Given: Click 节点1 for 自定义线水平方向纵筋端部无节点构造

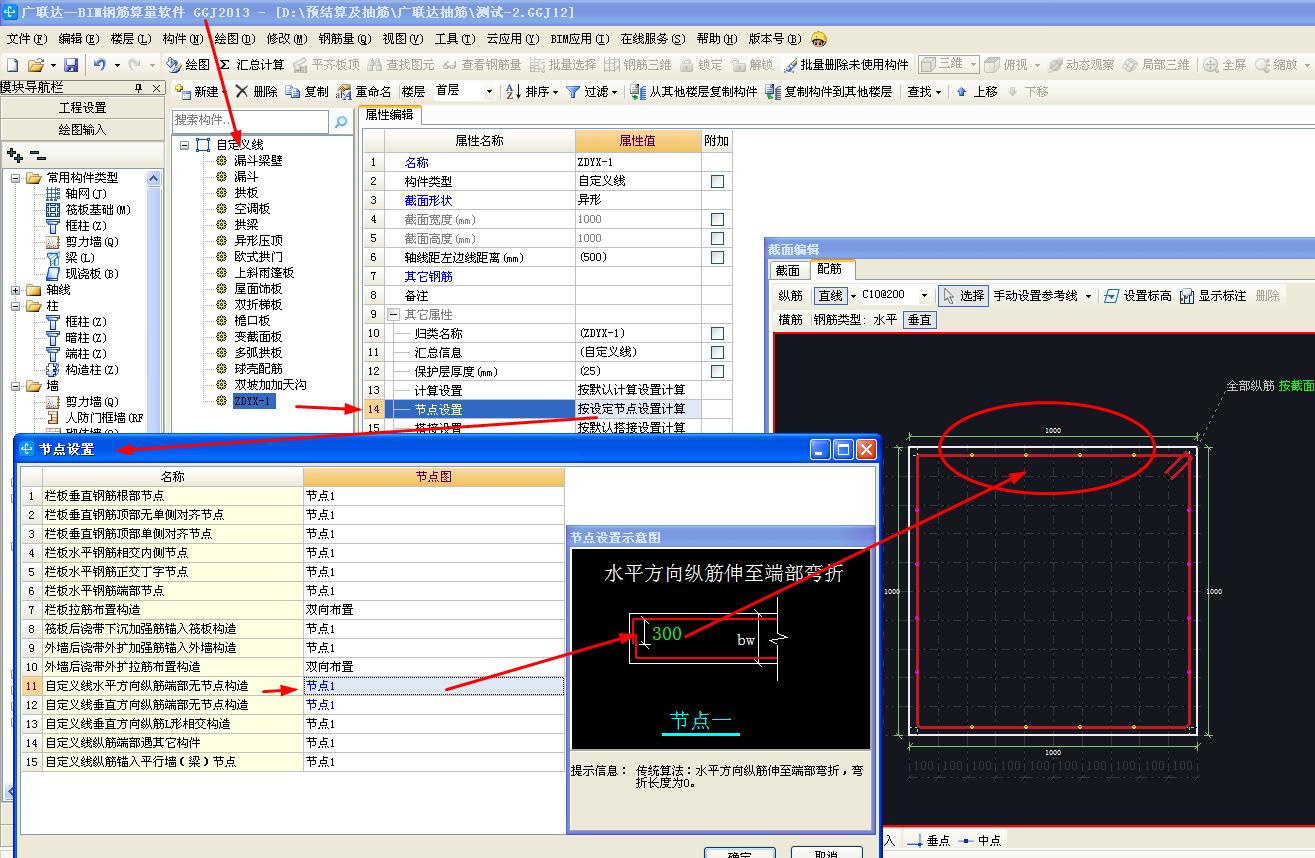Looking at the screenshot, I should pos(433,686).
